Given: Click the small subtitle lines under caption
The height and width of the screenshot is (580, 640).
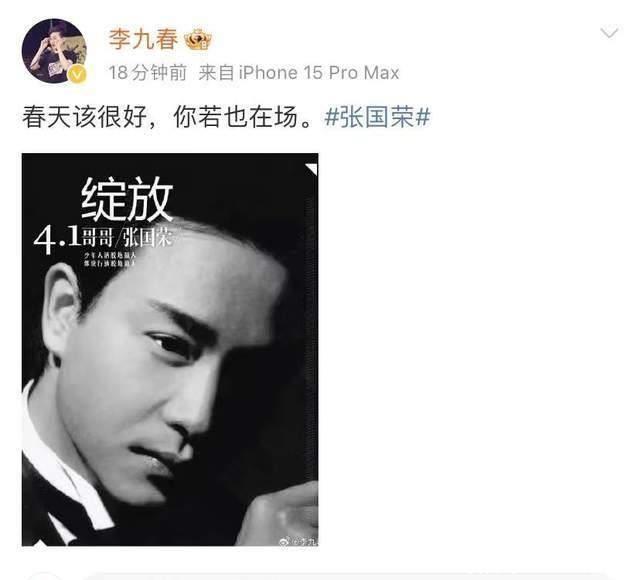Looking at the screenshot, I should 109,260.
